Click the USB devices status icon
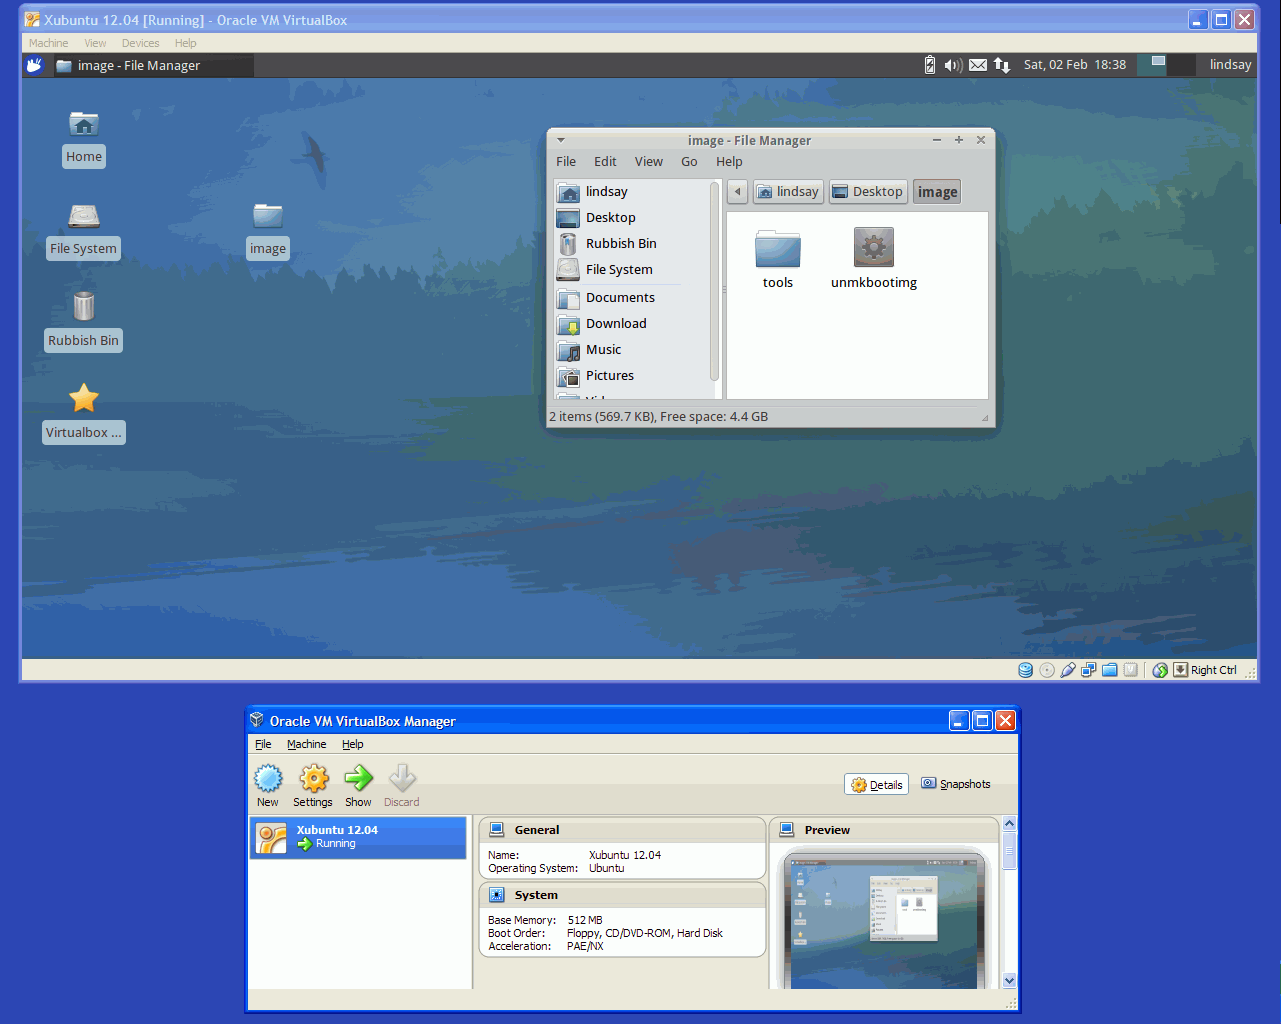The height and width of the screenshot is (1024, 1281). (1068, 670)
